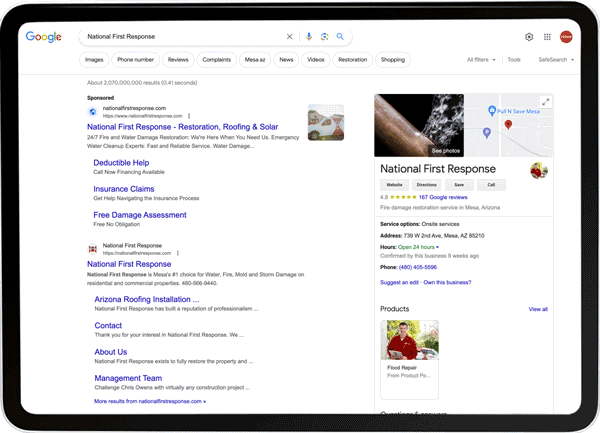Screen dimensions: 600x433
Task: Expand the map with the arrows icon
Action: tap(546, 102)
